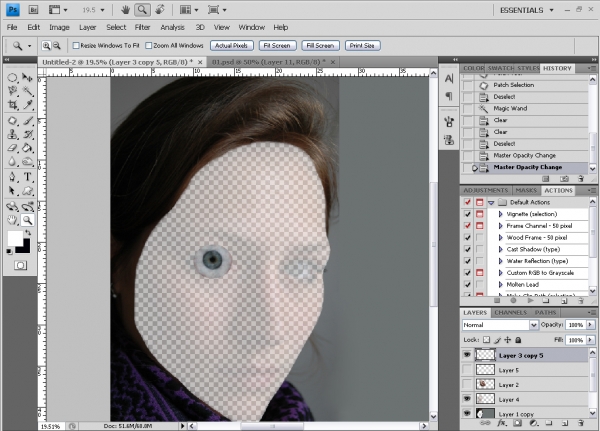Toggle Quick Mask mode
This screenshot has width=600, height=431.
tap(20, 265)
